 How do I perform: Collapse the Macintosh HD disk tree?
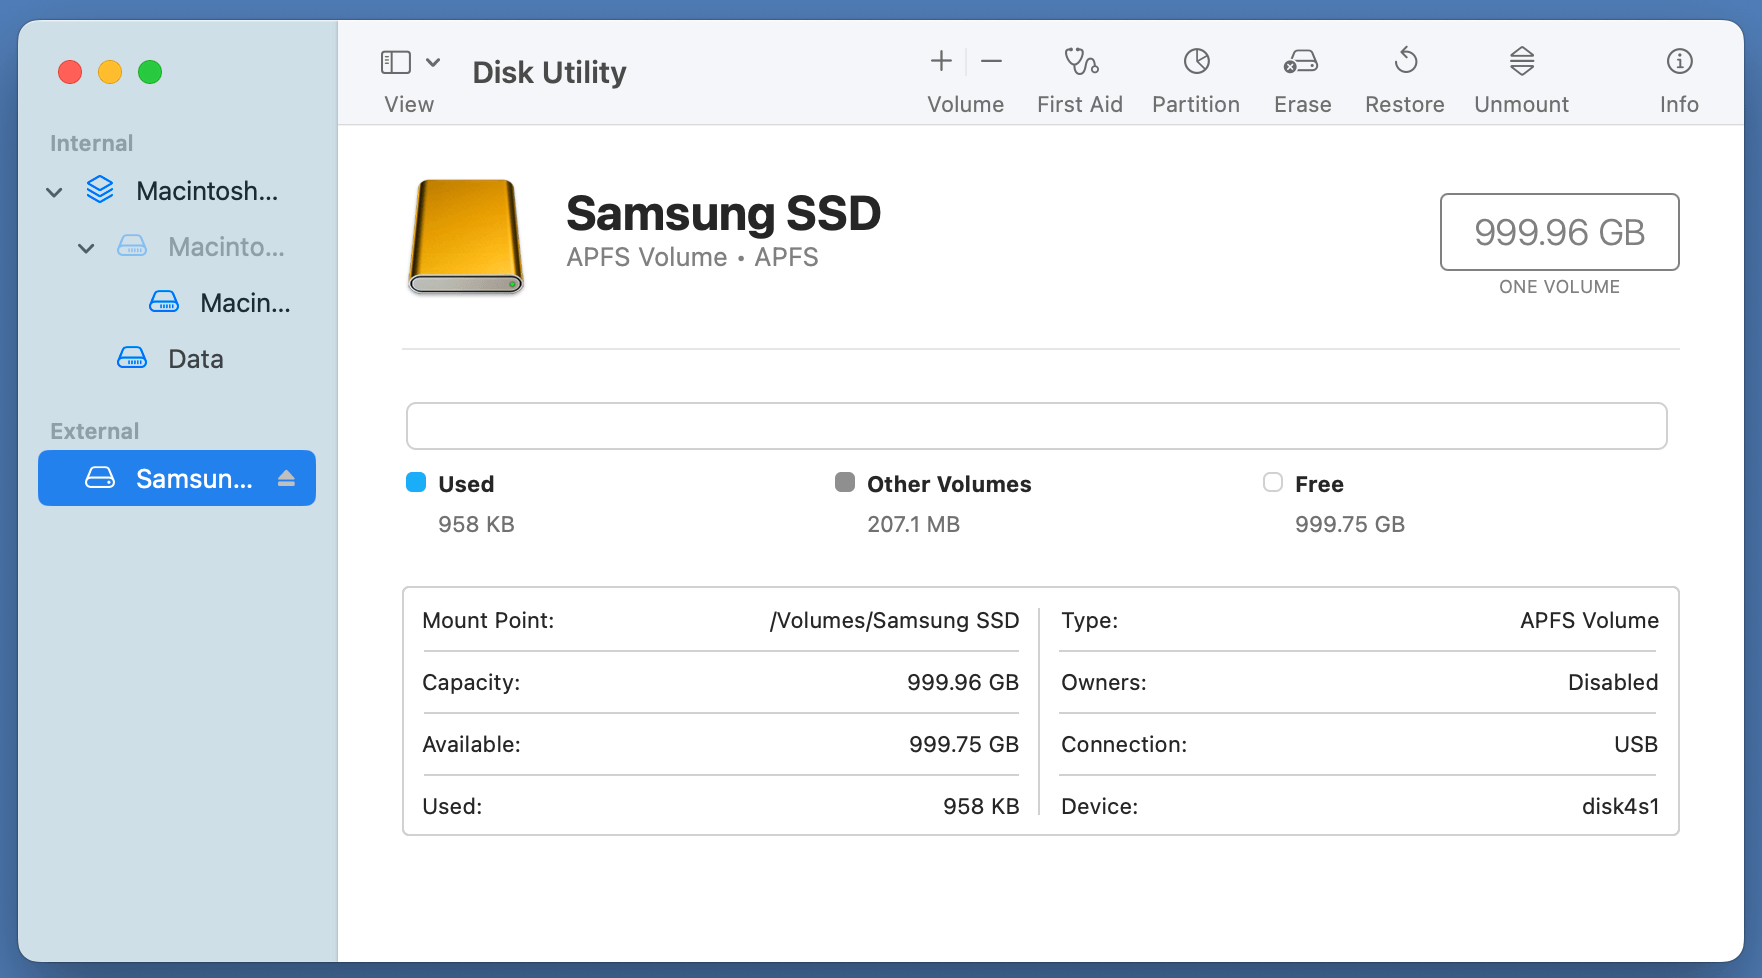54,191
